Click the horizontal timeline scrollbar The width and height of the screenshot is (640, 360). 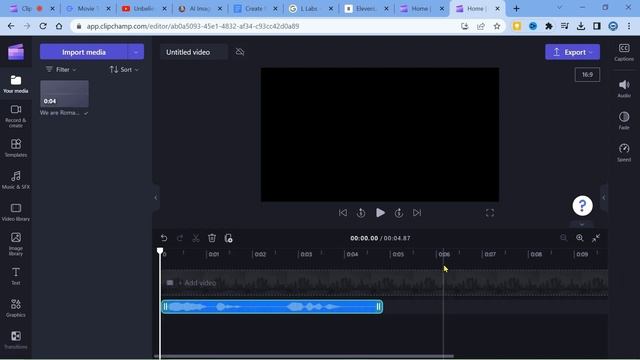[304, 356]
